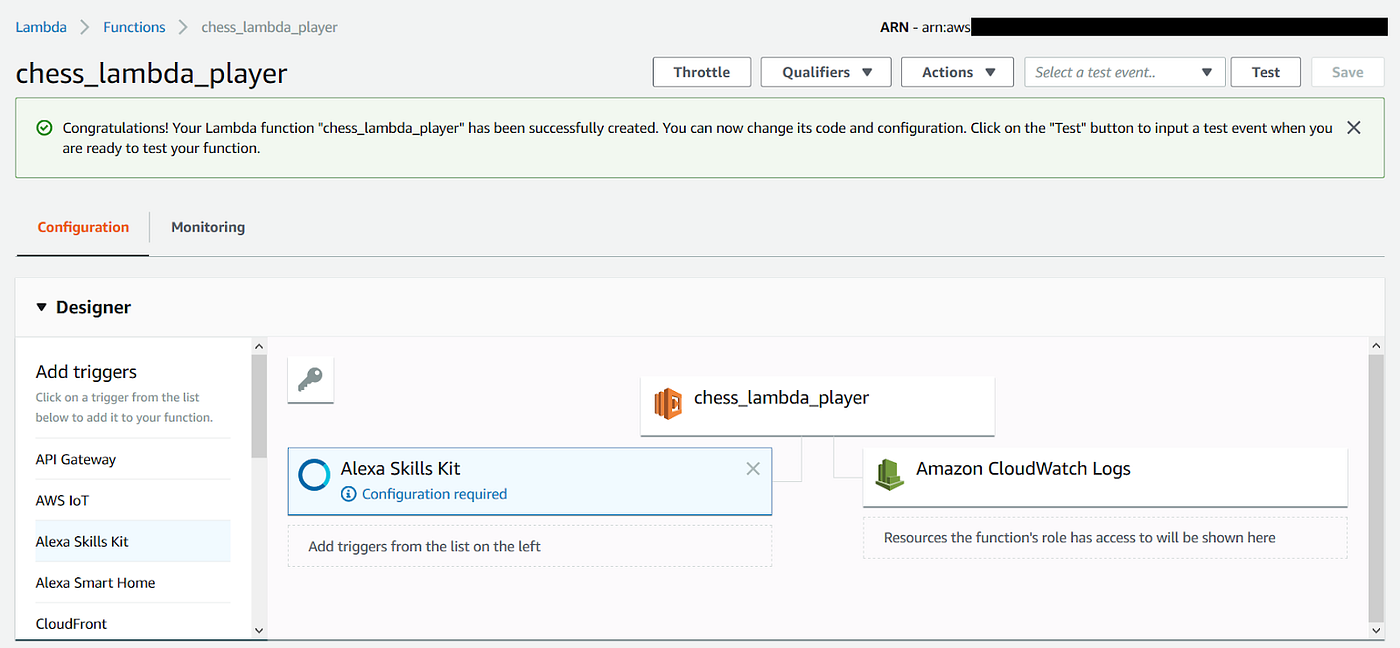The height and width of the screenshot is (648, 1400).
Task: Dismiss the congratulations banner
Action: point(1353,127)
